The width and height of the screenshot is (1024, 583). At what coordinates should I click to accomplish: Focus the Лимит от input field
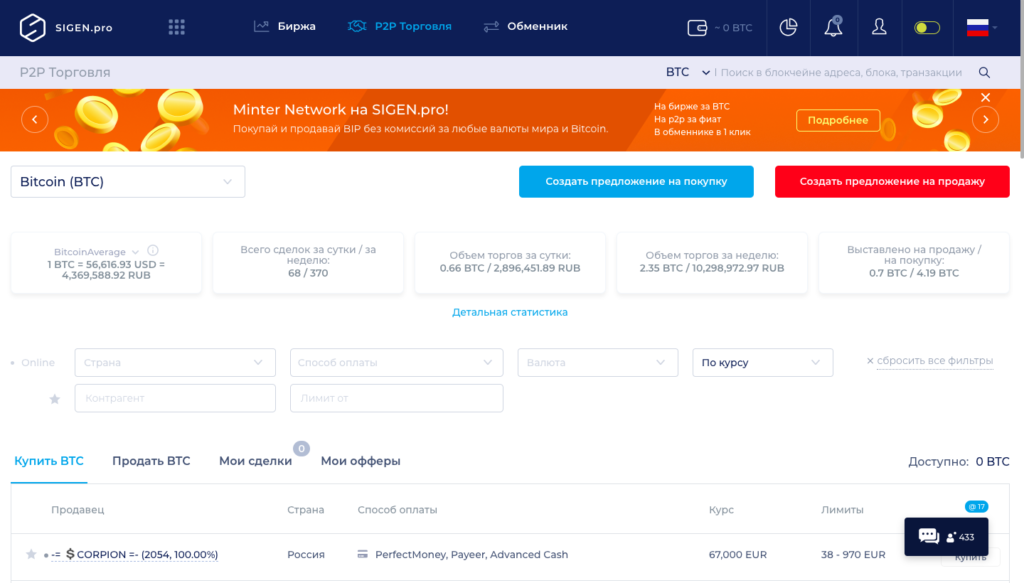[x=396, y=398]
